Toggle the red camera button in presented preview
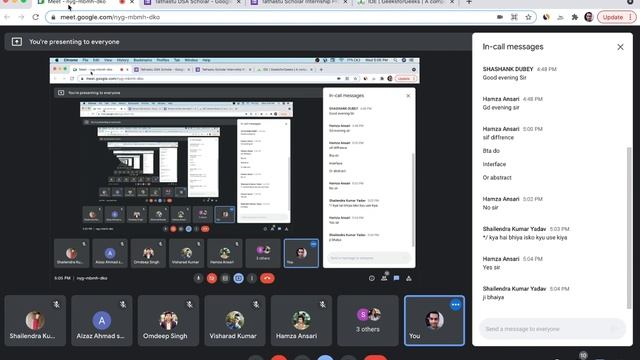640x360 pixels. (x=211, y=278)
